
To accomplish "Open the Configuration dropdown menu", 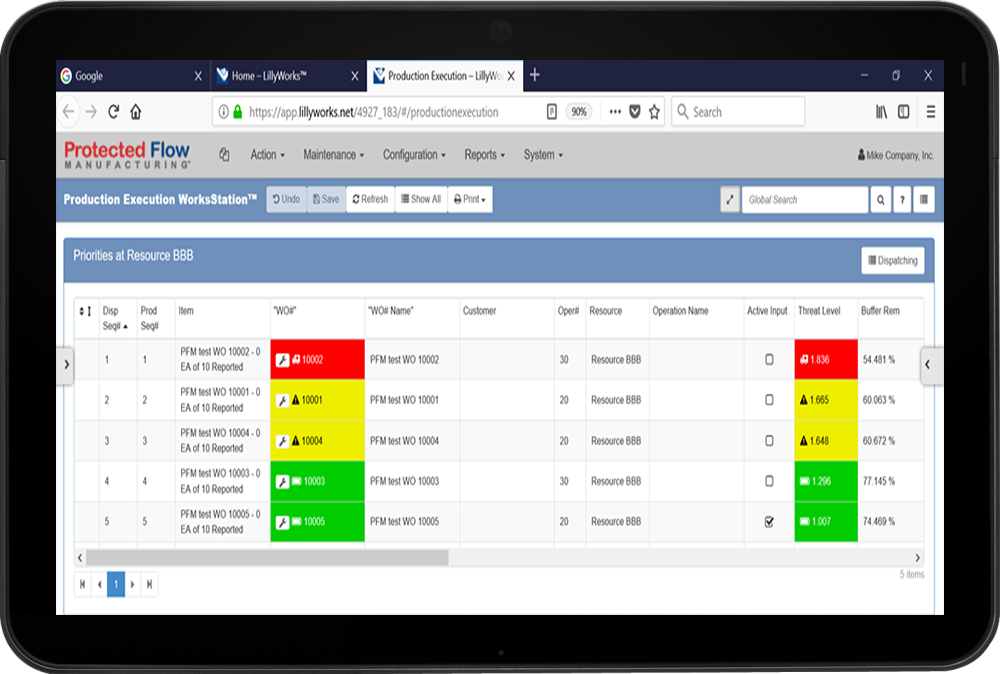I will (x=414, y=155).
